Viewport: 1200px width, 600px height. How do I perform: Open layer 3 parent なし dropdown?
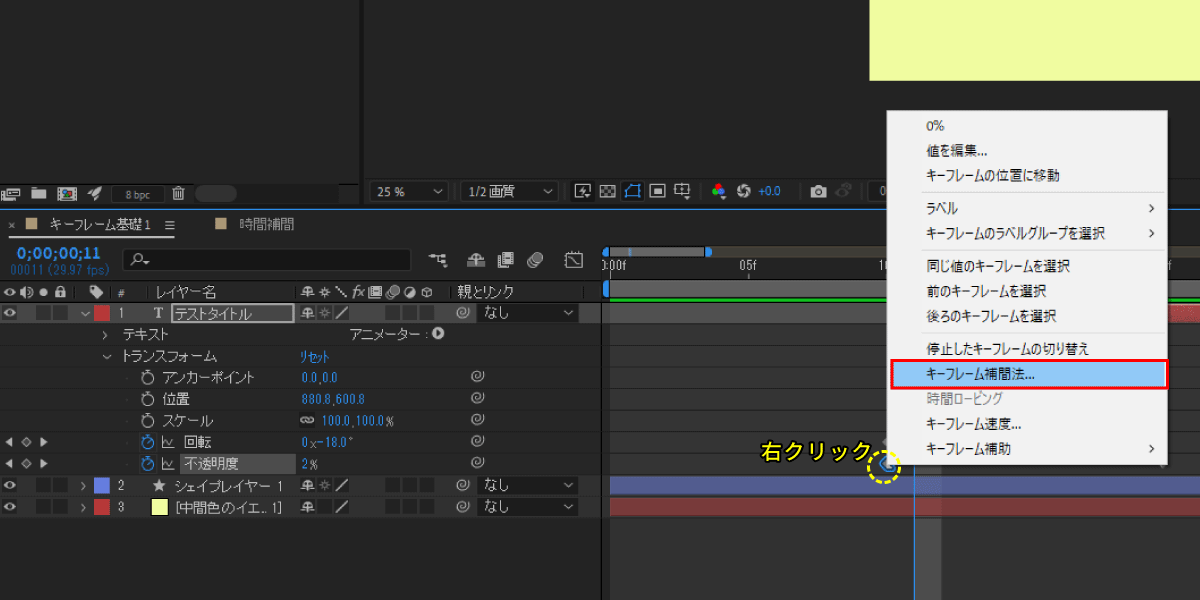[x=528, y=507]
